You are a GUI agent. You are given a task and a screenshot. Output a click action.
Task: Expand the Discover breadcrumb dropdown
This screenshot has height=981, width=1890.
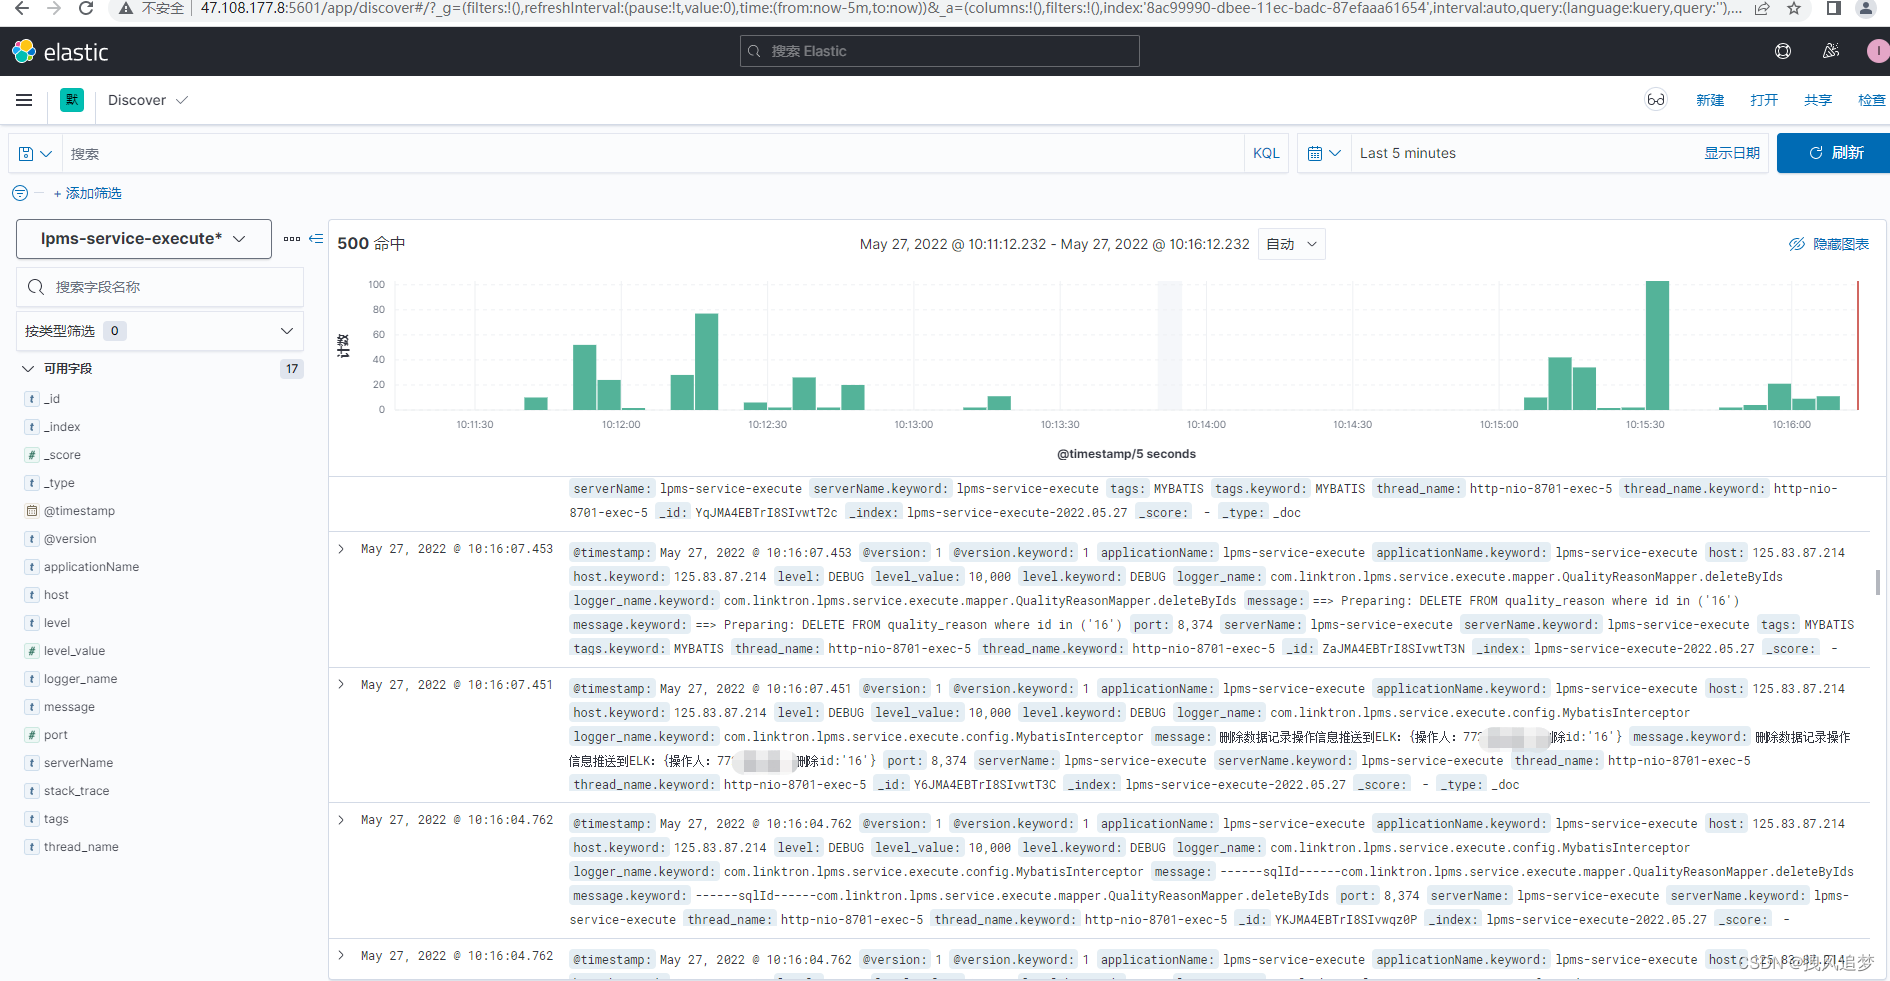coord(148,100)
